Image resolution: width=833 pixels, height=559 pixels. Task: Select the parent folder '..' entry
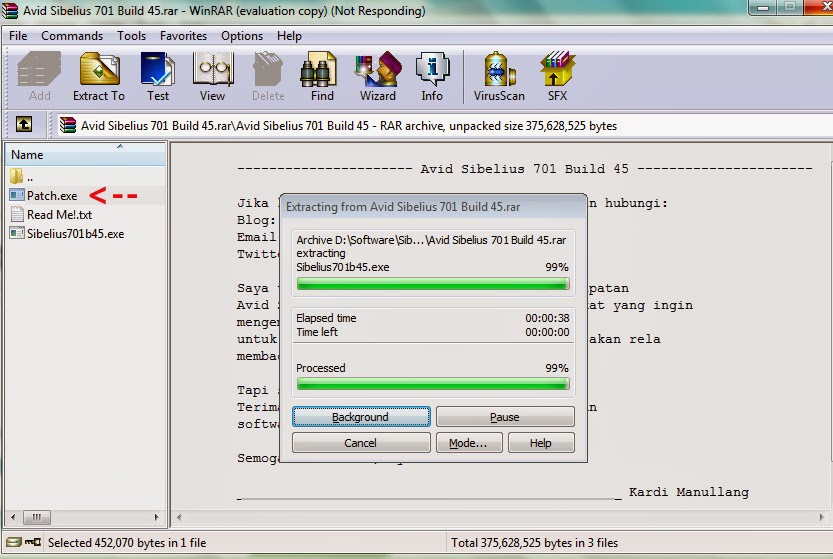[21, 176]
